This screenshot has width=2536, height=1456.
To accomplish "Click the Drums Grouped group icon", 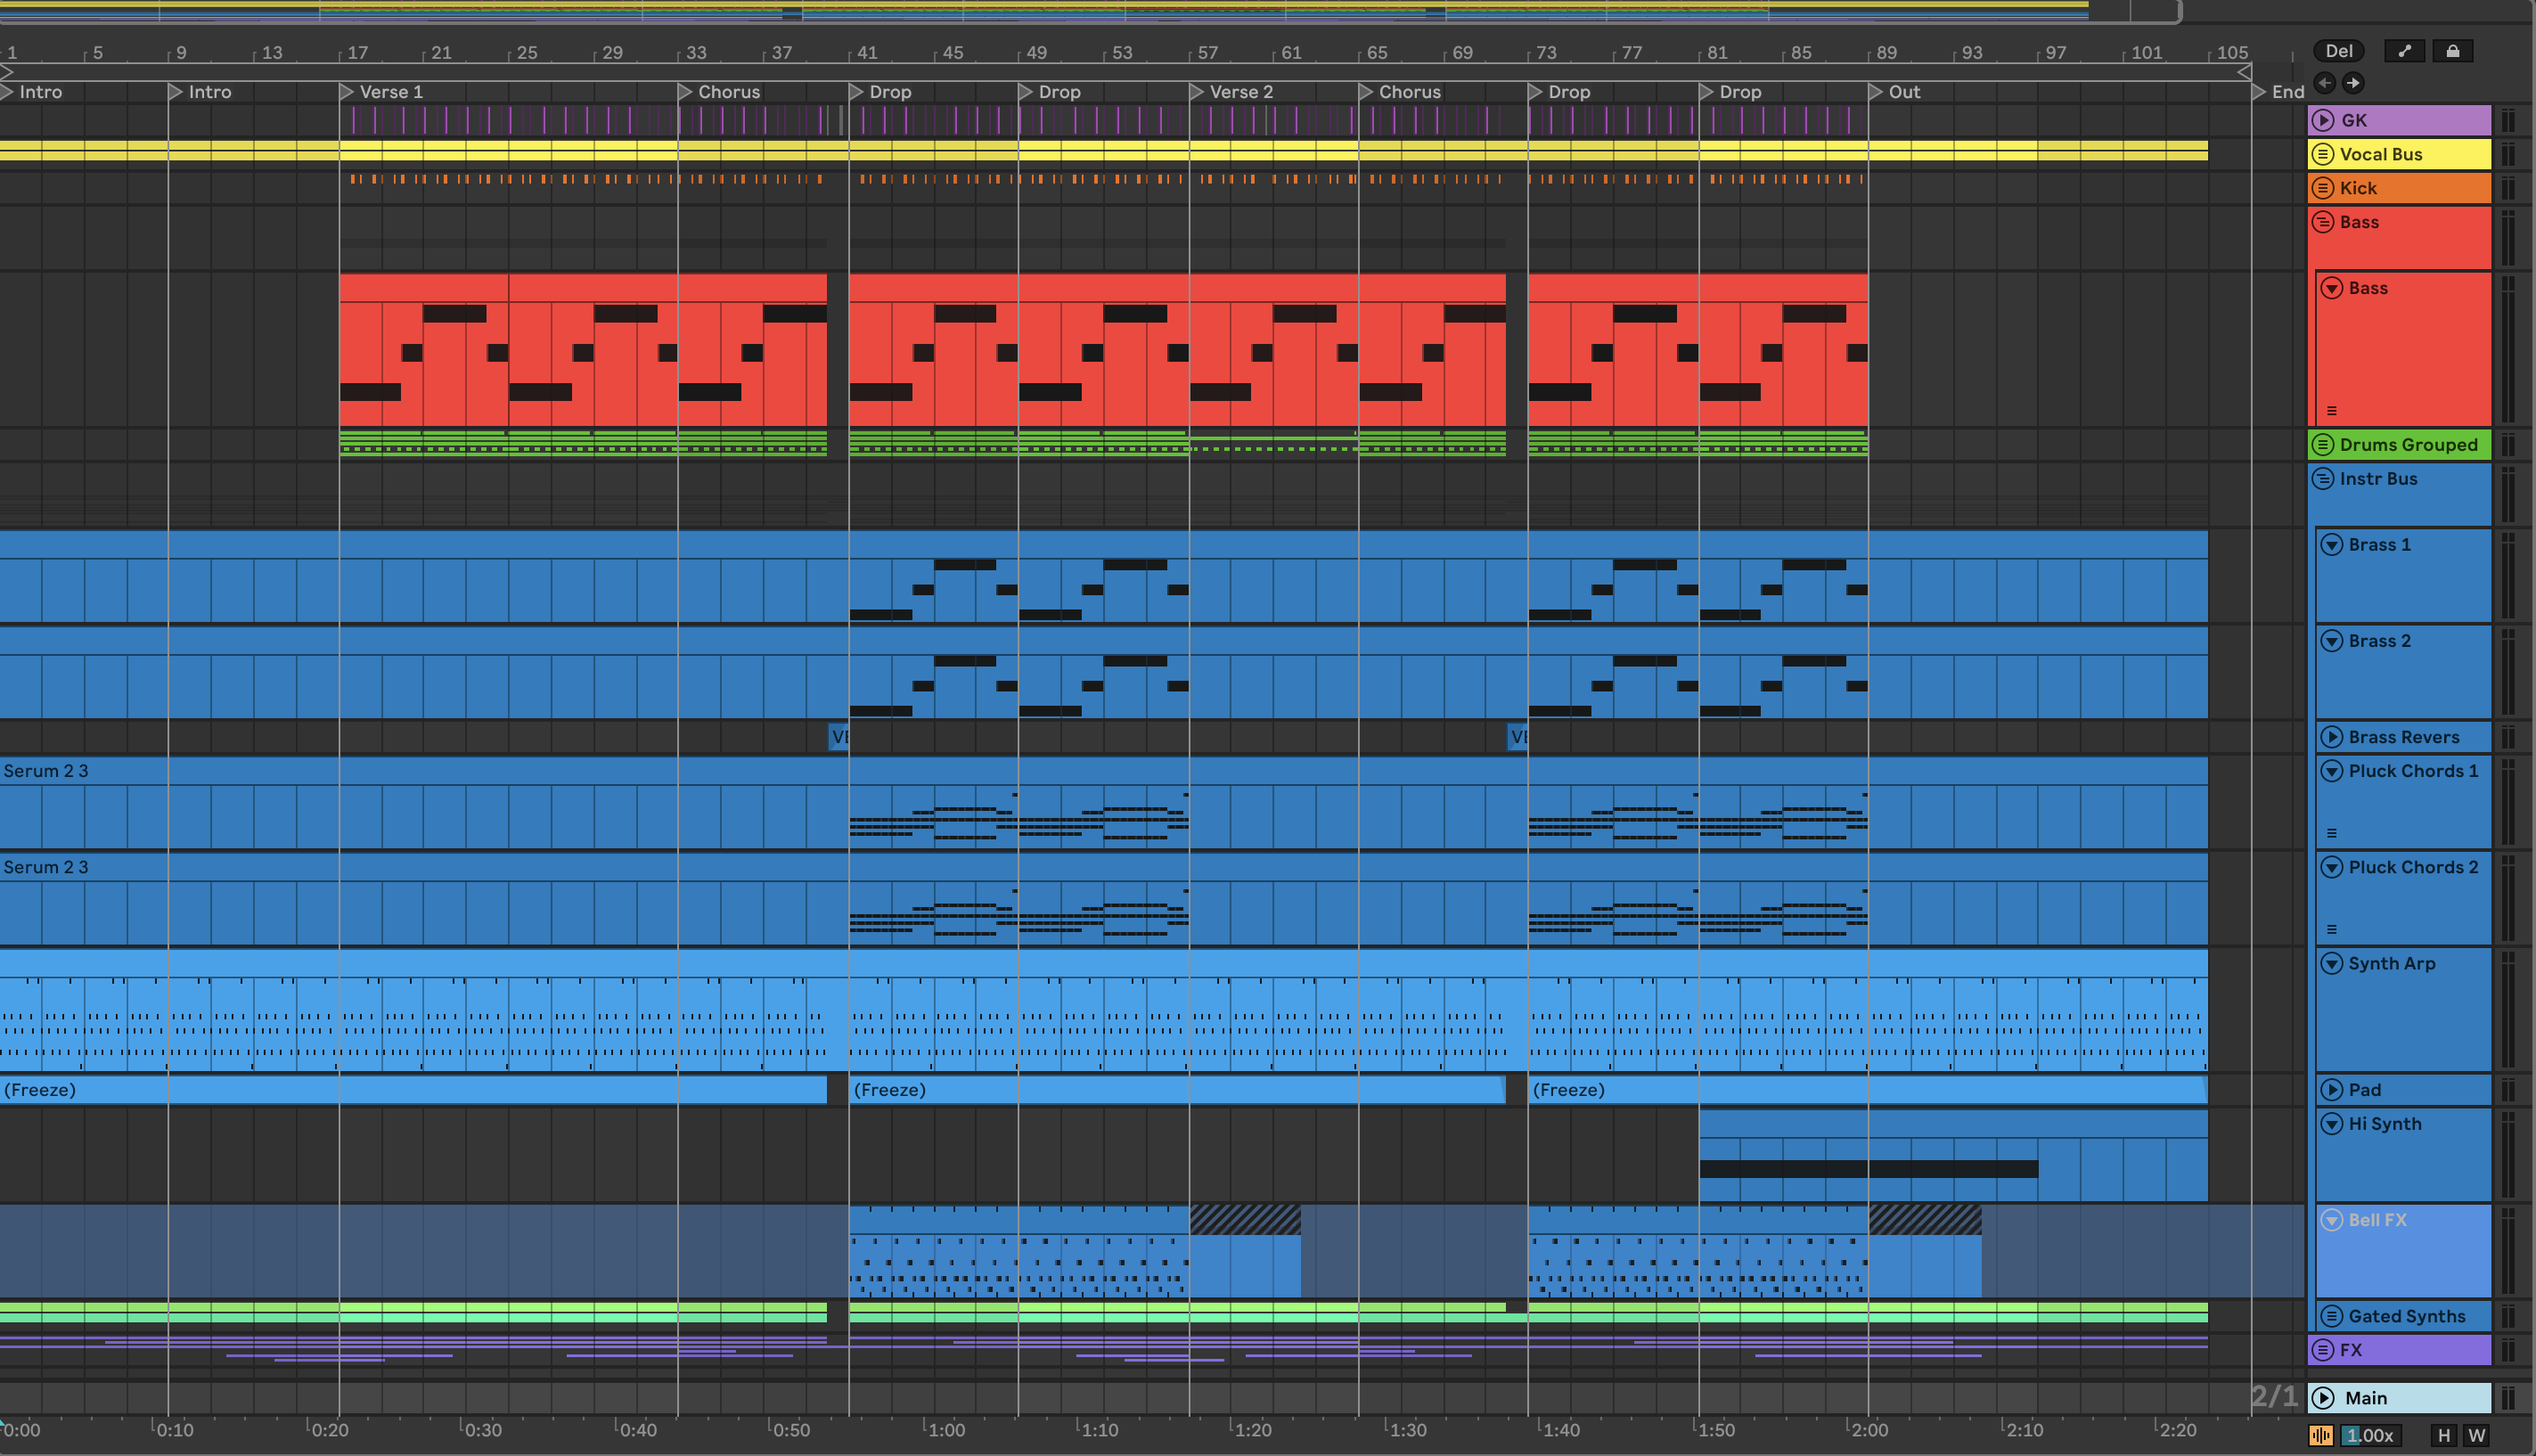I will (x=2323, y=444).
